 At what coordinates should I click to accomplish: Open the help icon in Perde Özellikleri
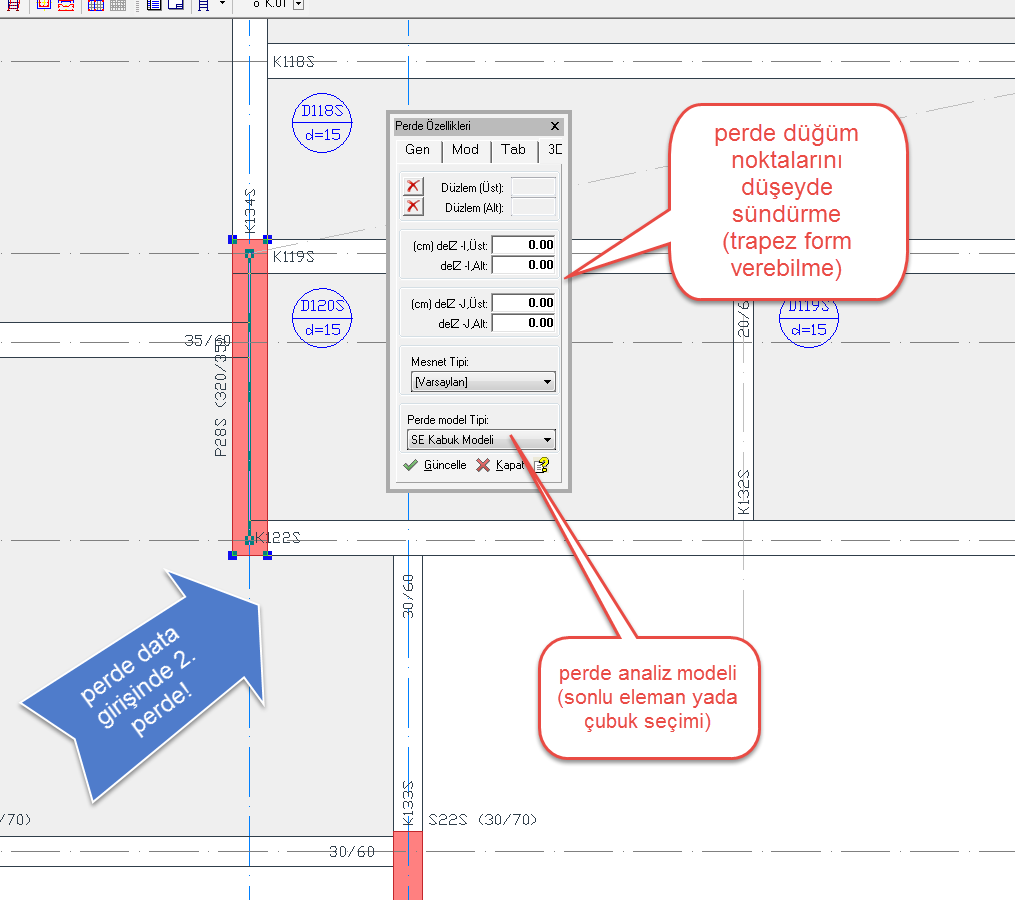click(541, 465)
